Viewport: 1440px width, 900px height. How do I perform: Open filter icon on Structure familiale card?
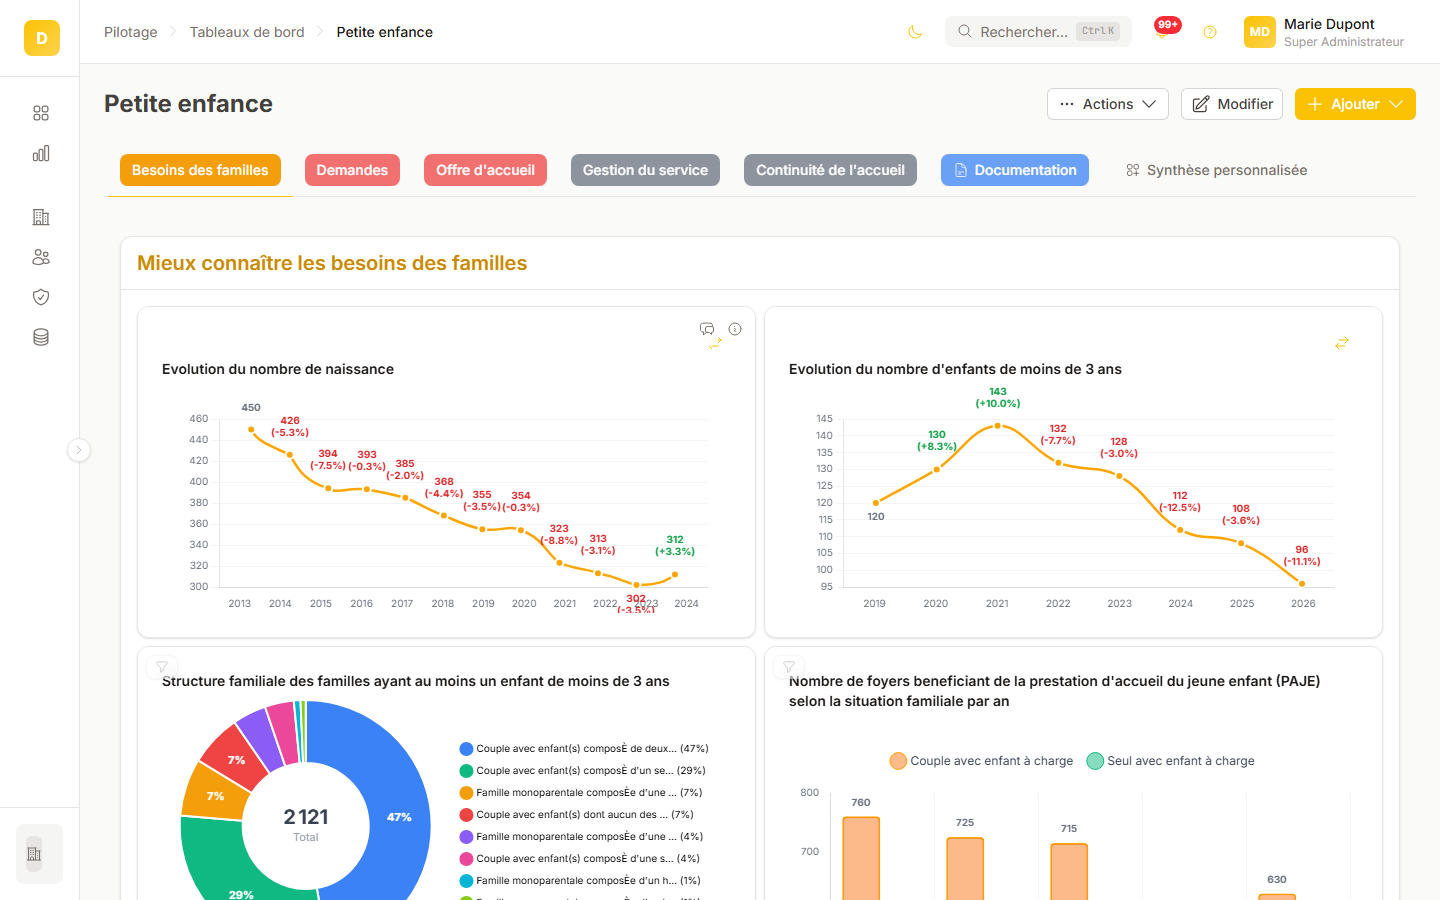click(162, 667)
